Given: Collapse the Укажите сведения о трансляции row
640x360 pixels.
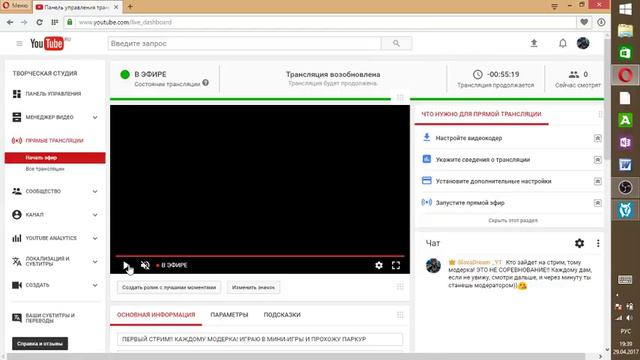Looking at the screenshot, I should point(598,160).
